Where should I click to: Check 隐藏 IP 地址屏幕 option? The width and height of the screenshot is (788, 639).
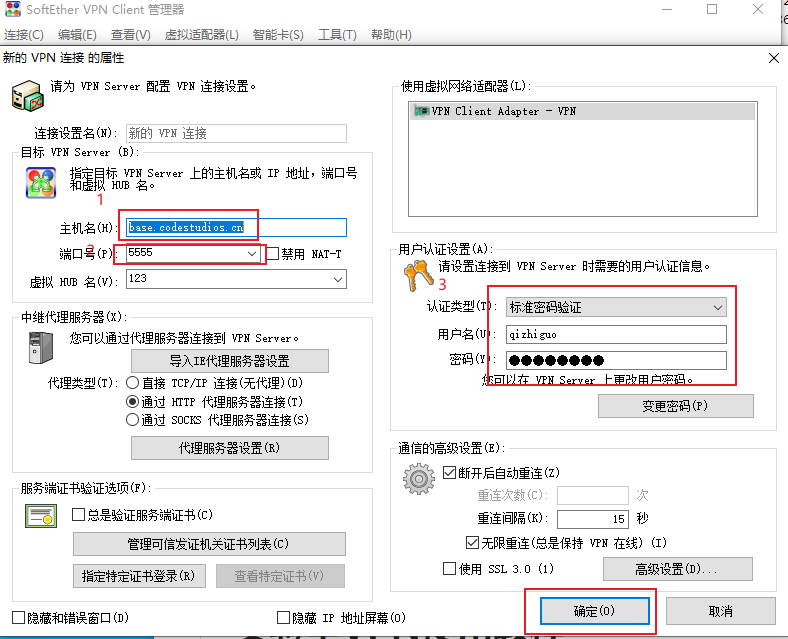283,617
